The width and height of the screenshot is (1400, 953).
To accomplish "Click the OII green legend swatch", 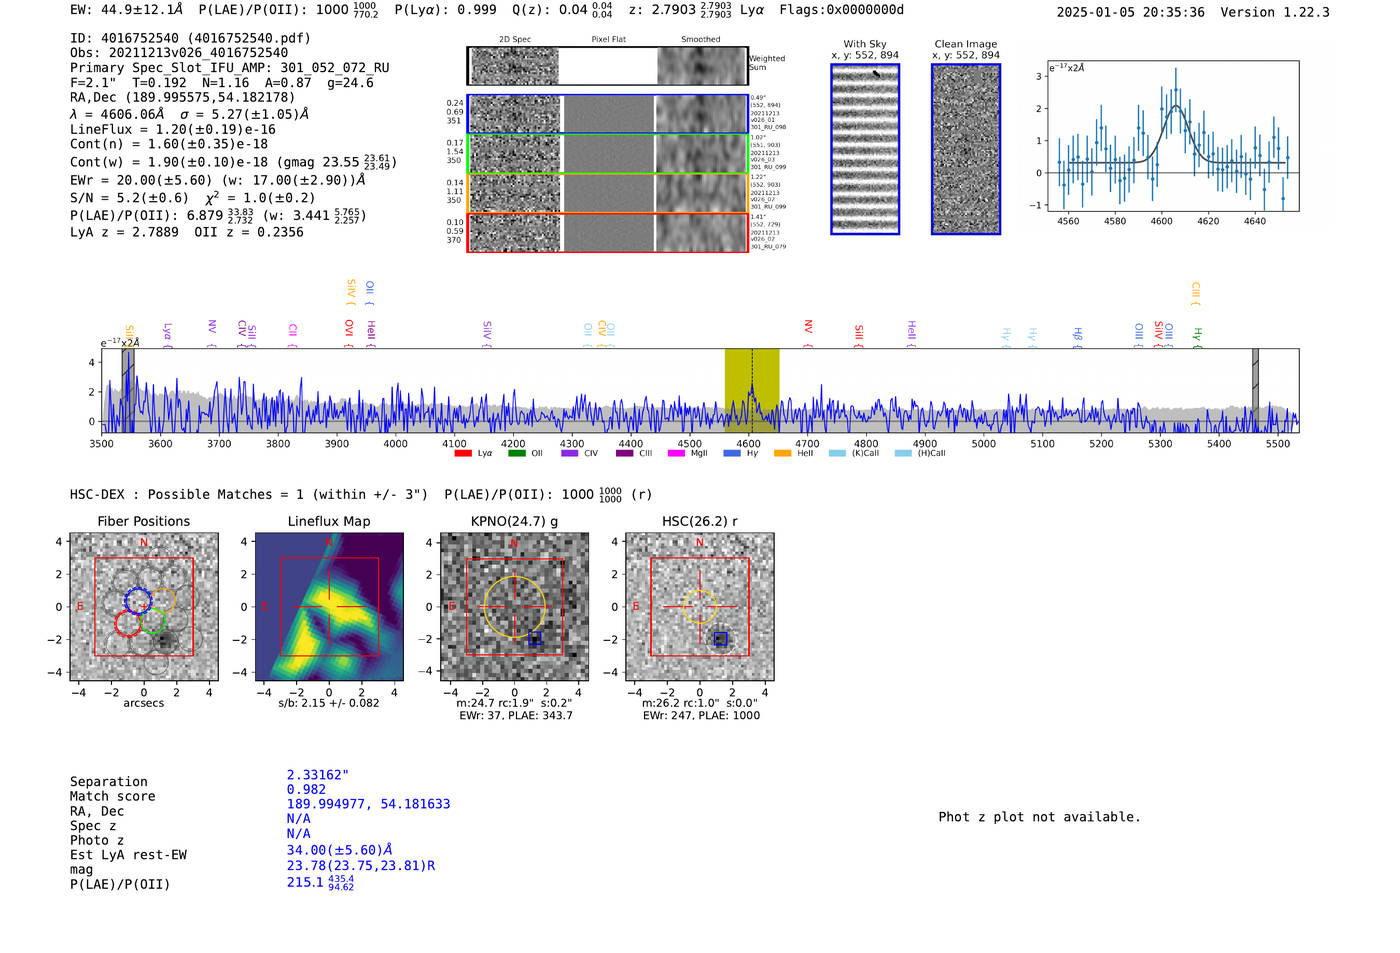I will click(516, 454).
